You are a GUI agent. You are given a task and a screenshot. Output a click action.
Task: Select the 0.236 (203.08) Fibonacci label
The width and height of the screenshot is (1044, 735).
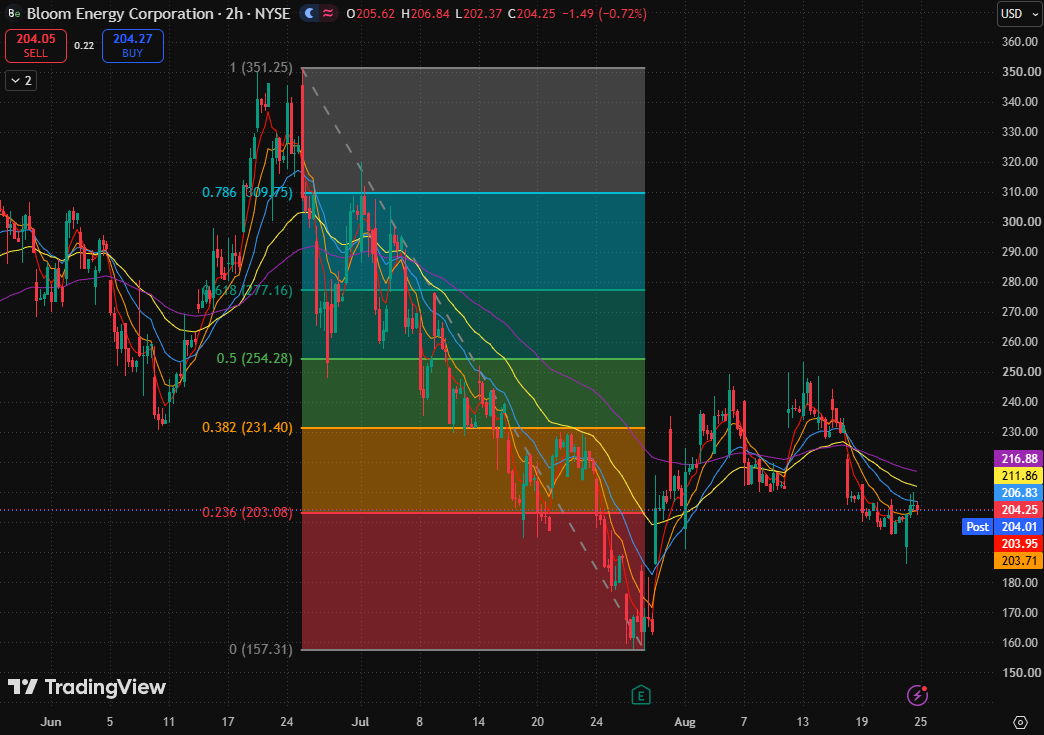247,512
